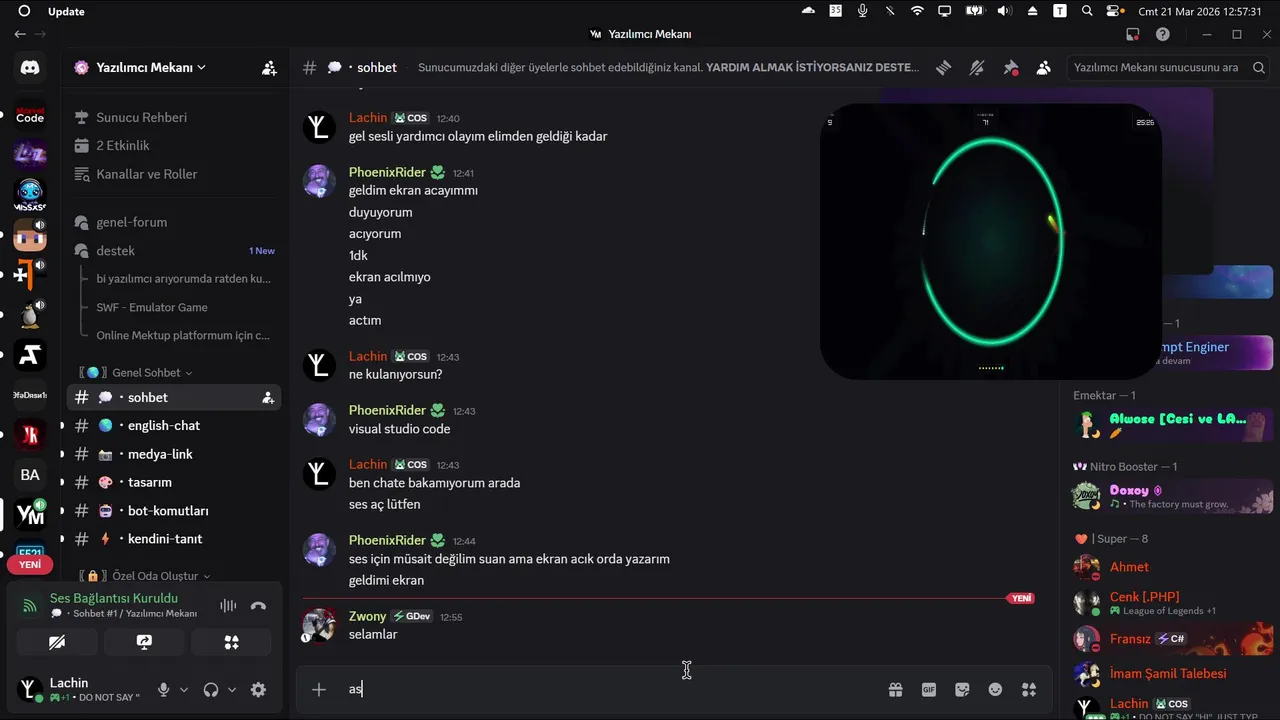Open the GIF picker

pos(929,689)
